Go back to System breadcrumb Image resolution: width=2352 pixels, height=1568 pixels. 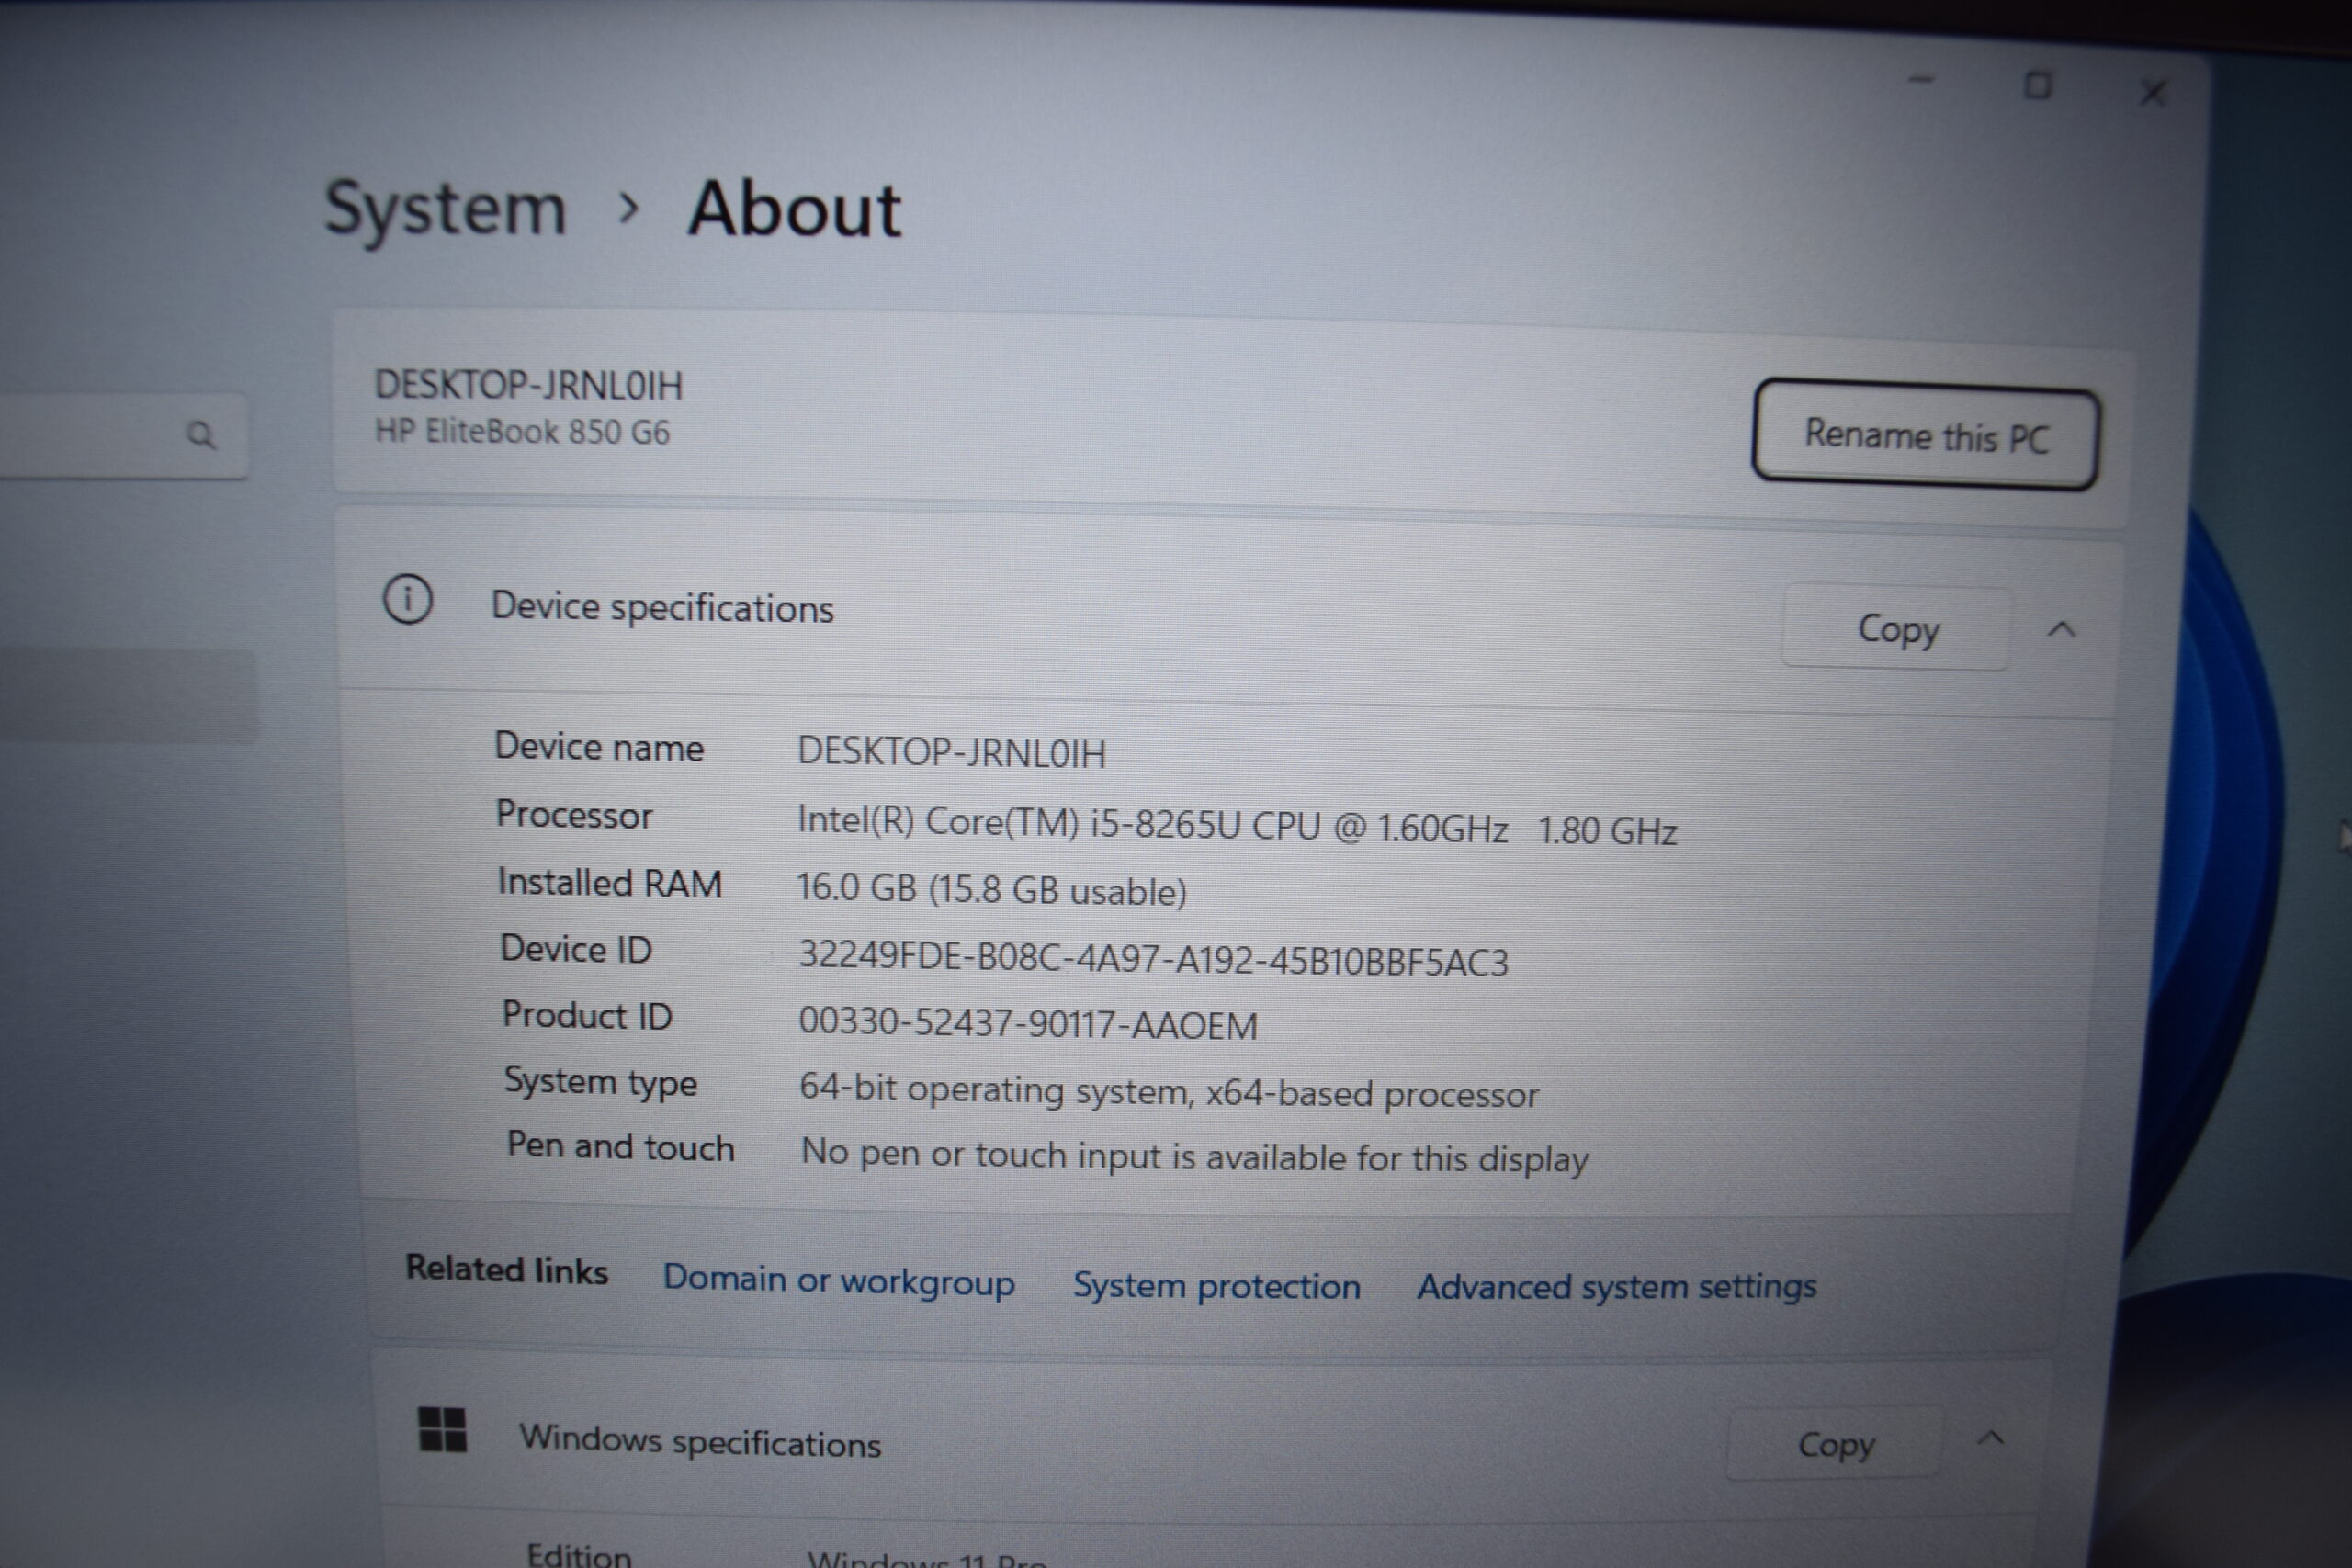pyautogui.click(x=445, y=208)
